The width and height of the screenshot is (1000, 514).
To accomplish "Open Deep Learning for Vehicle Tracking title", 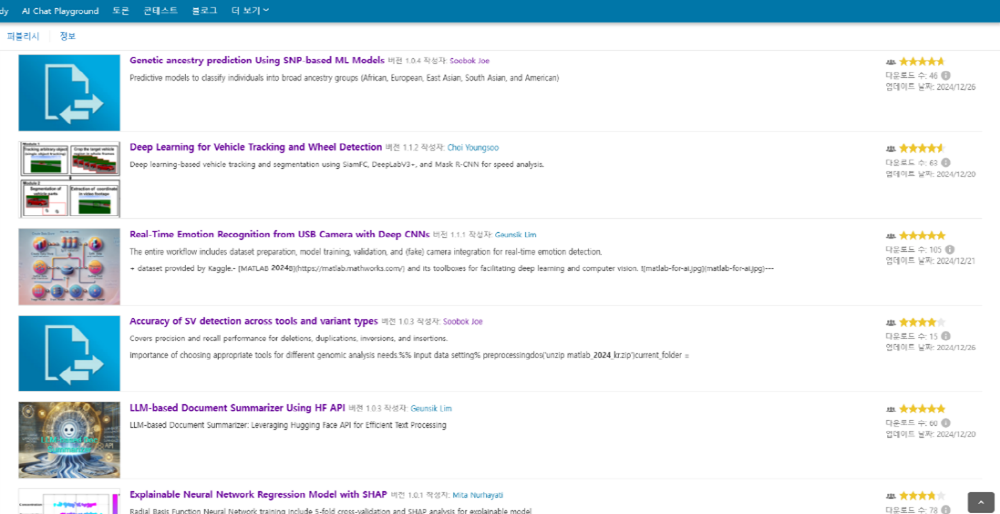I will coord(256,147).
